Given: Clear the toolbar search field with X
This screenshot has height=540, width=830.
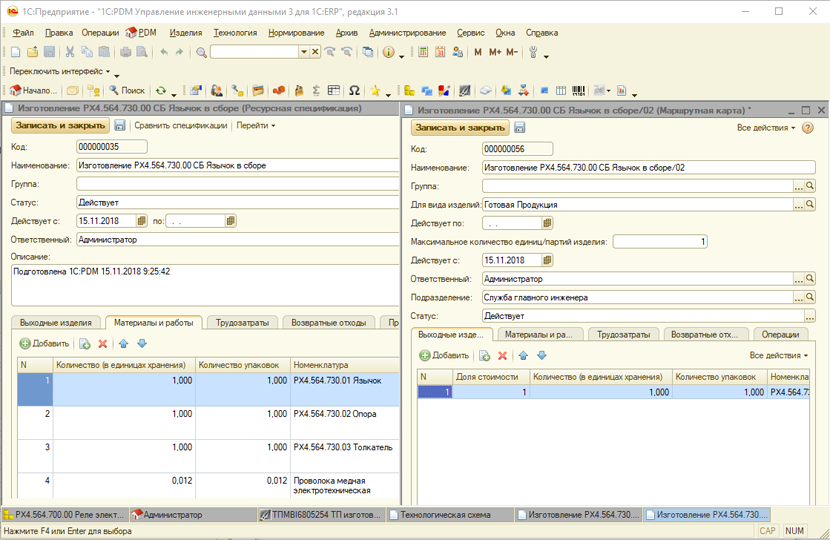Looking at the screenshot, I should click(315, 51).
